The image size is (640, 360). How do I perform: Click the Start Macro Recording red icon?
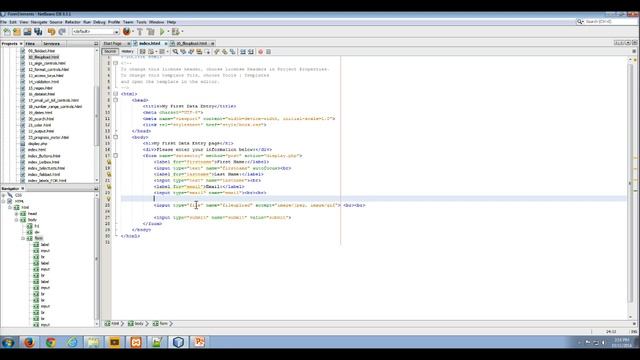(x=260, y=52)
